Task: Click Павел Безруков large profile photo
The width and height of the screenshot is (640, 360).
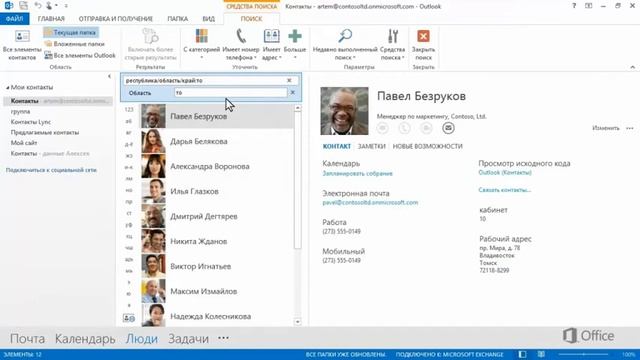Action: coord(344,111)
